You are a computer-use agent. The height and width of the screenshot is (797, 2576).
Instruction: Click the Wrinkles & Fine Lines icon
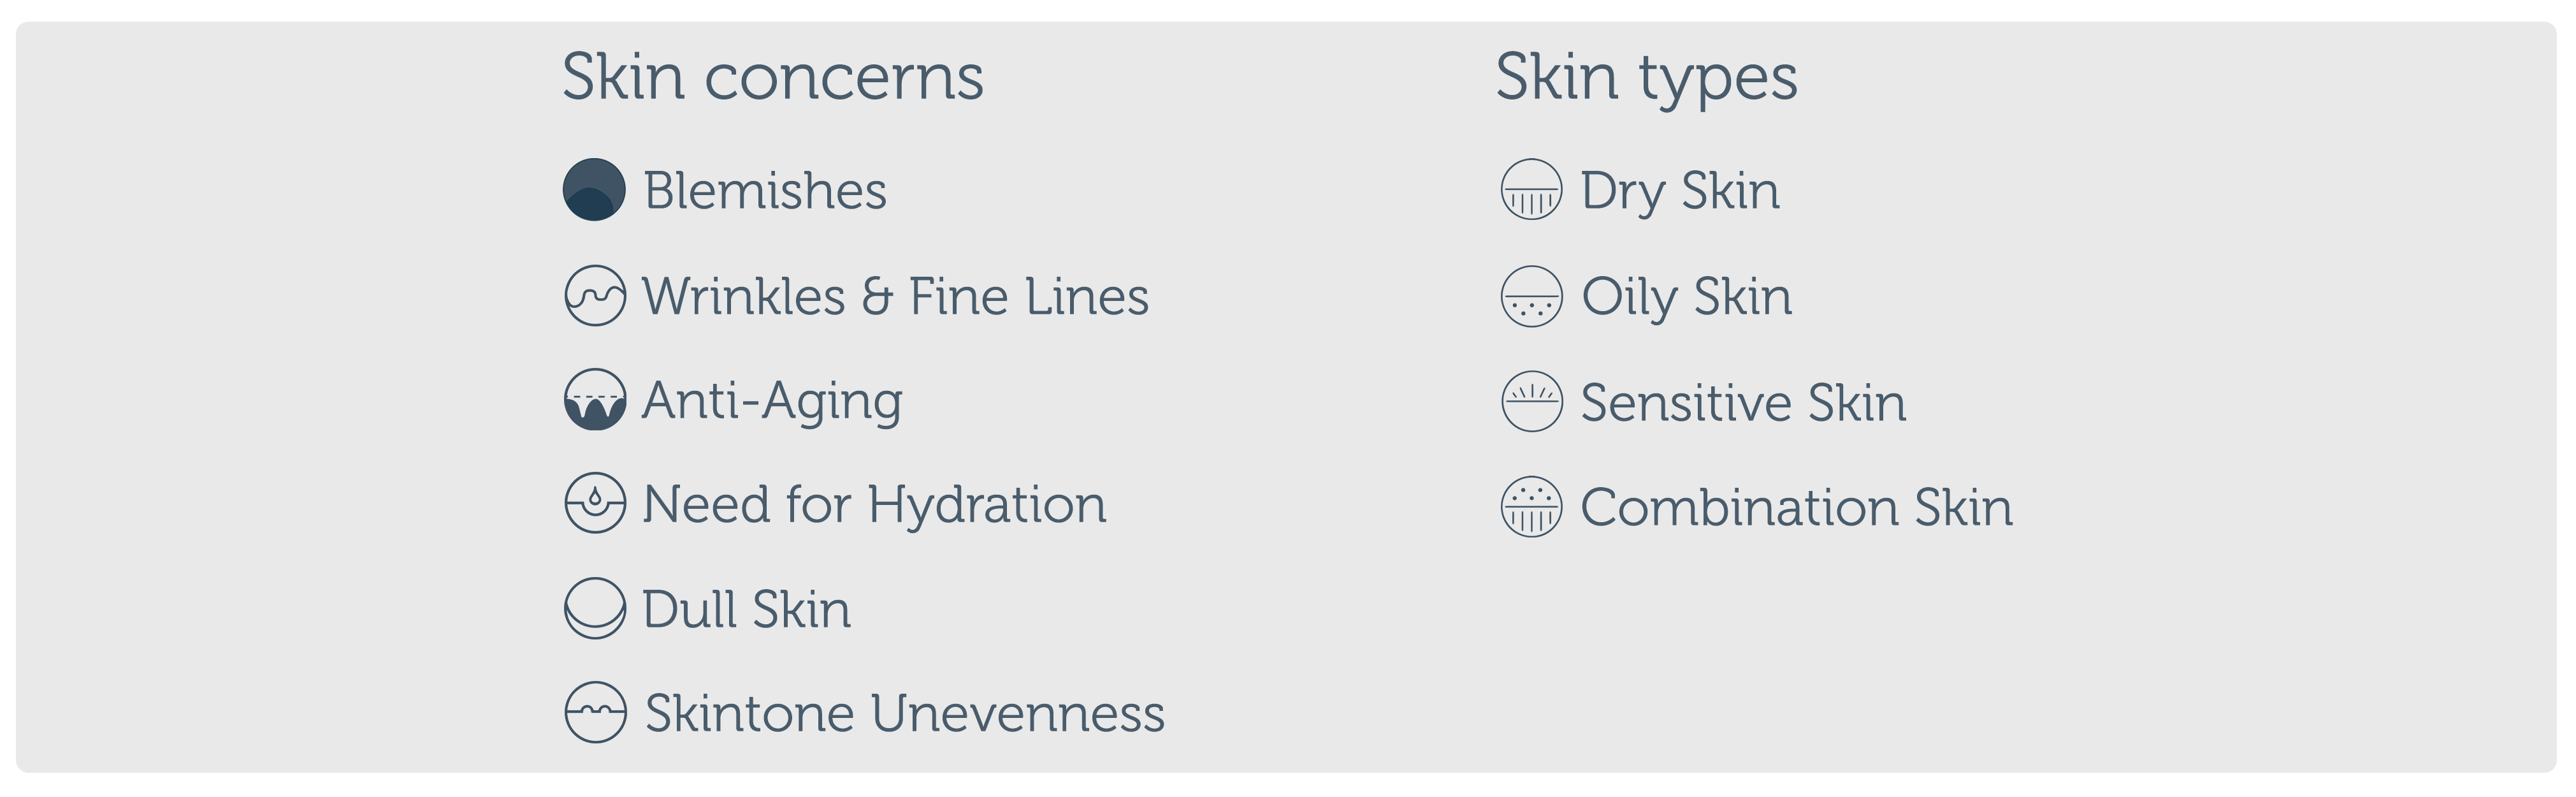pyautogui.click(x=595, y=296)
